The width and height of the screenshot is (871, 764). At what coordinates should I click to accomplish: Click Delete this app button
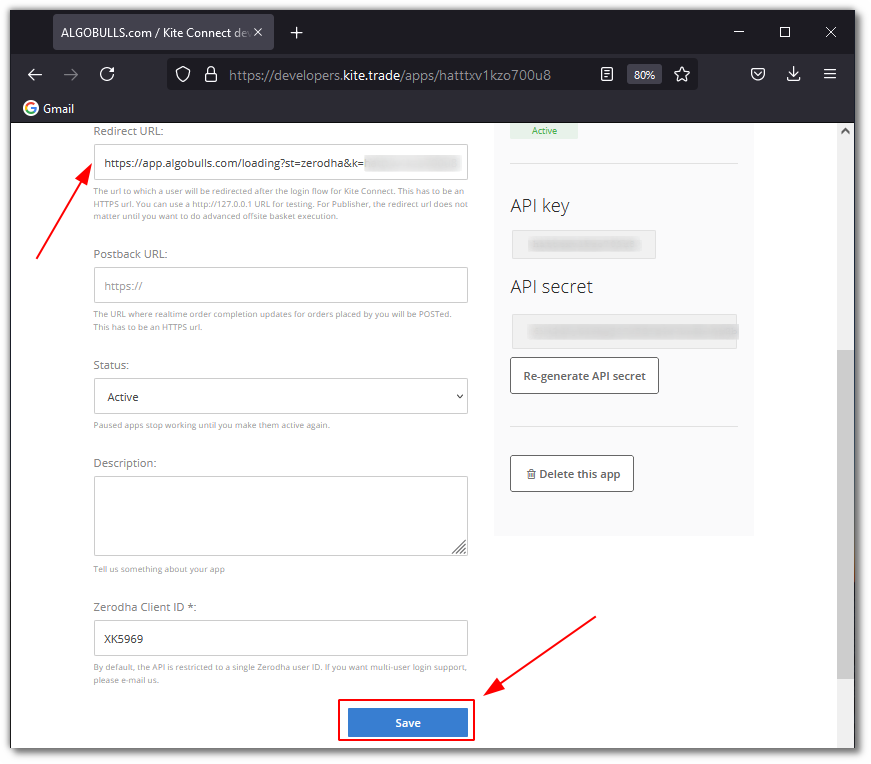coord(572,473)
